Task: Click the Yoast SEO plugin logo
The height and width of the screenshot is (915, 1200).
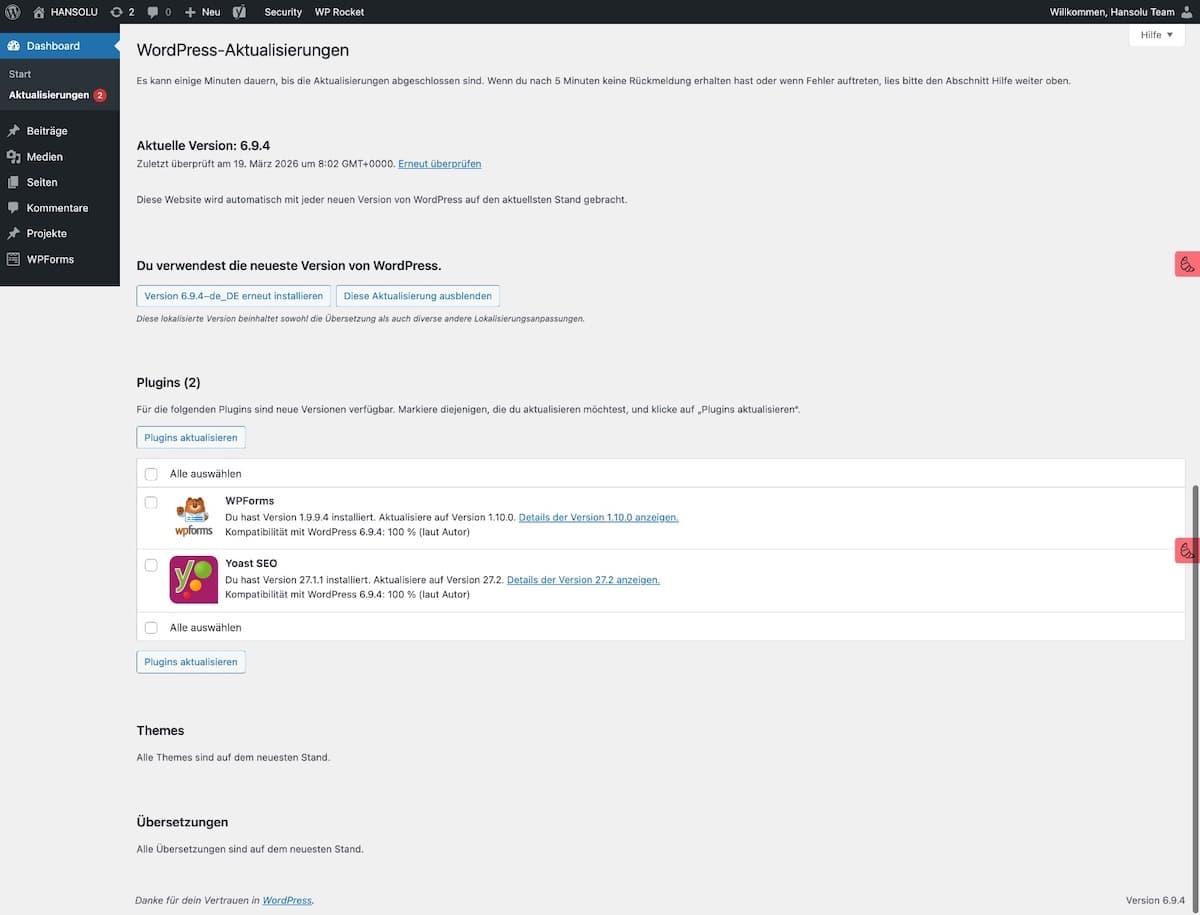Action: click(192, 579)
